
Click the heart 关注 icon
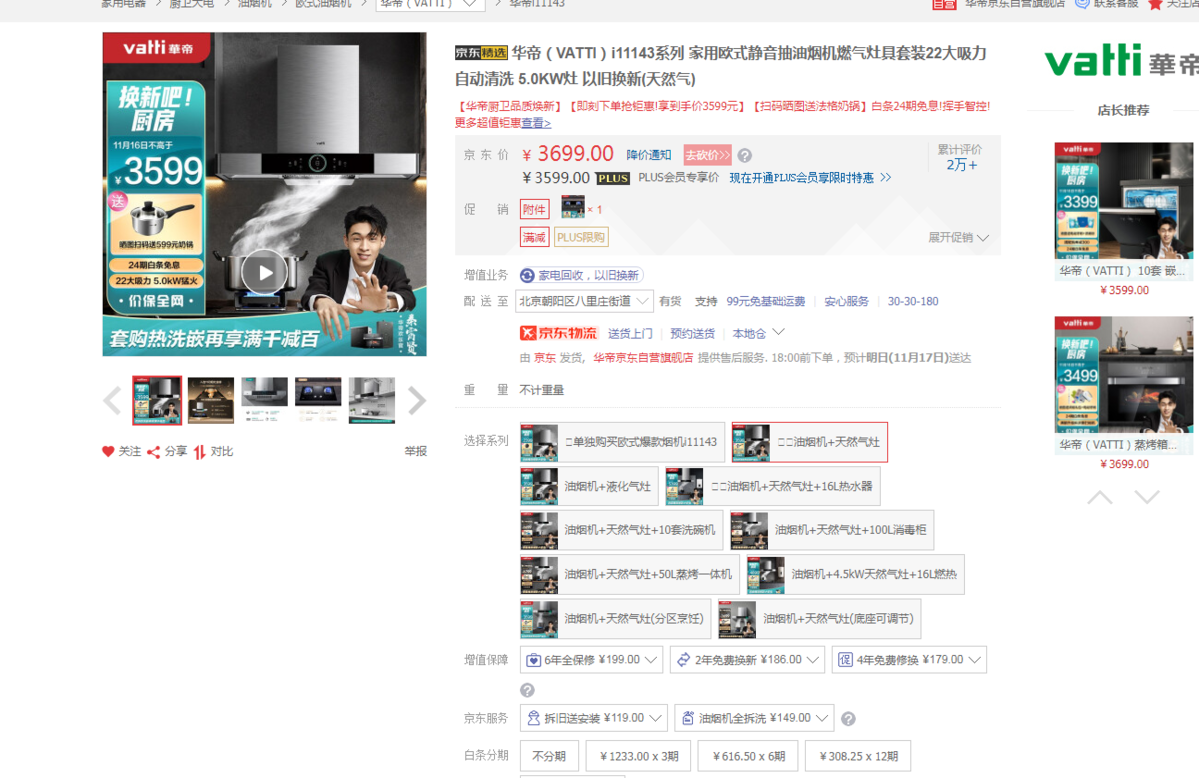click(108, 451)
